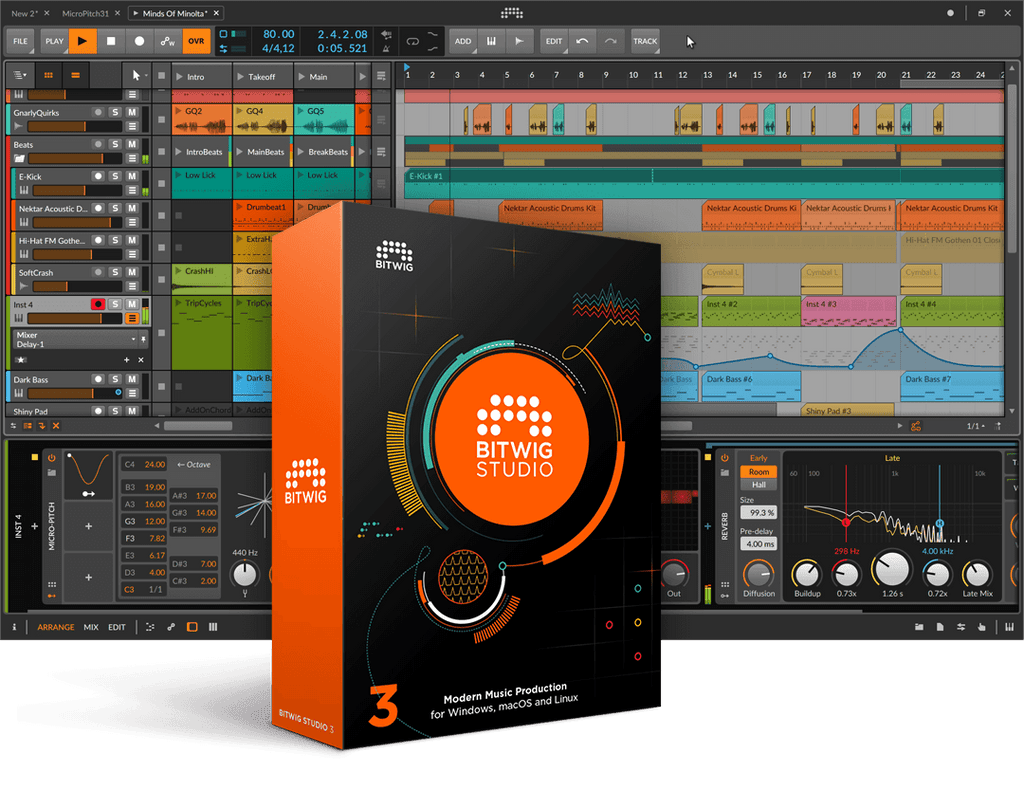This screenshot has height=790, width=1024.
Task: Click the tempo value 80.00
Action: pyautogui.click(x=278, y=34)
